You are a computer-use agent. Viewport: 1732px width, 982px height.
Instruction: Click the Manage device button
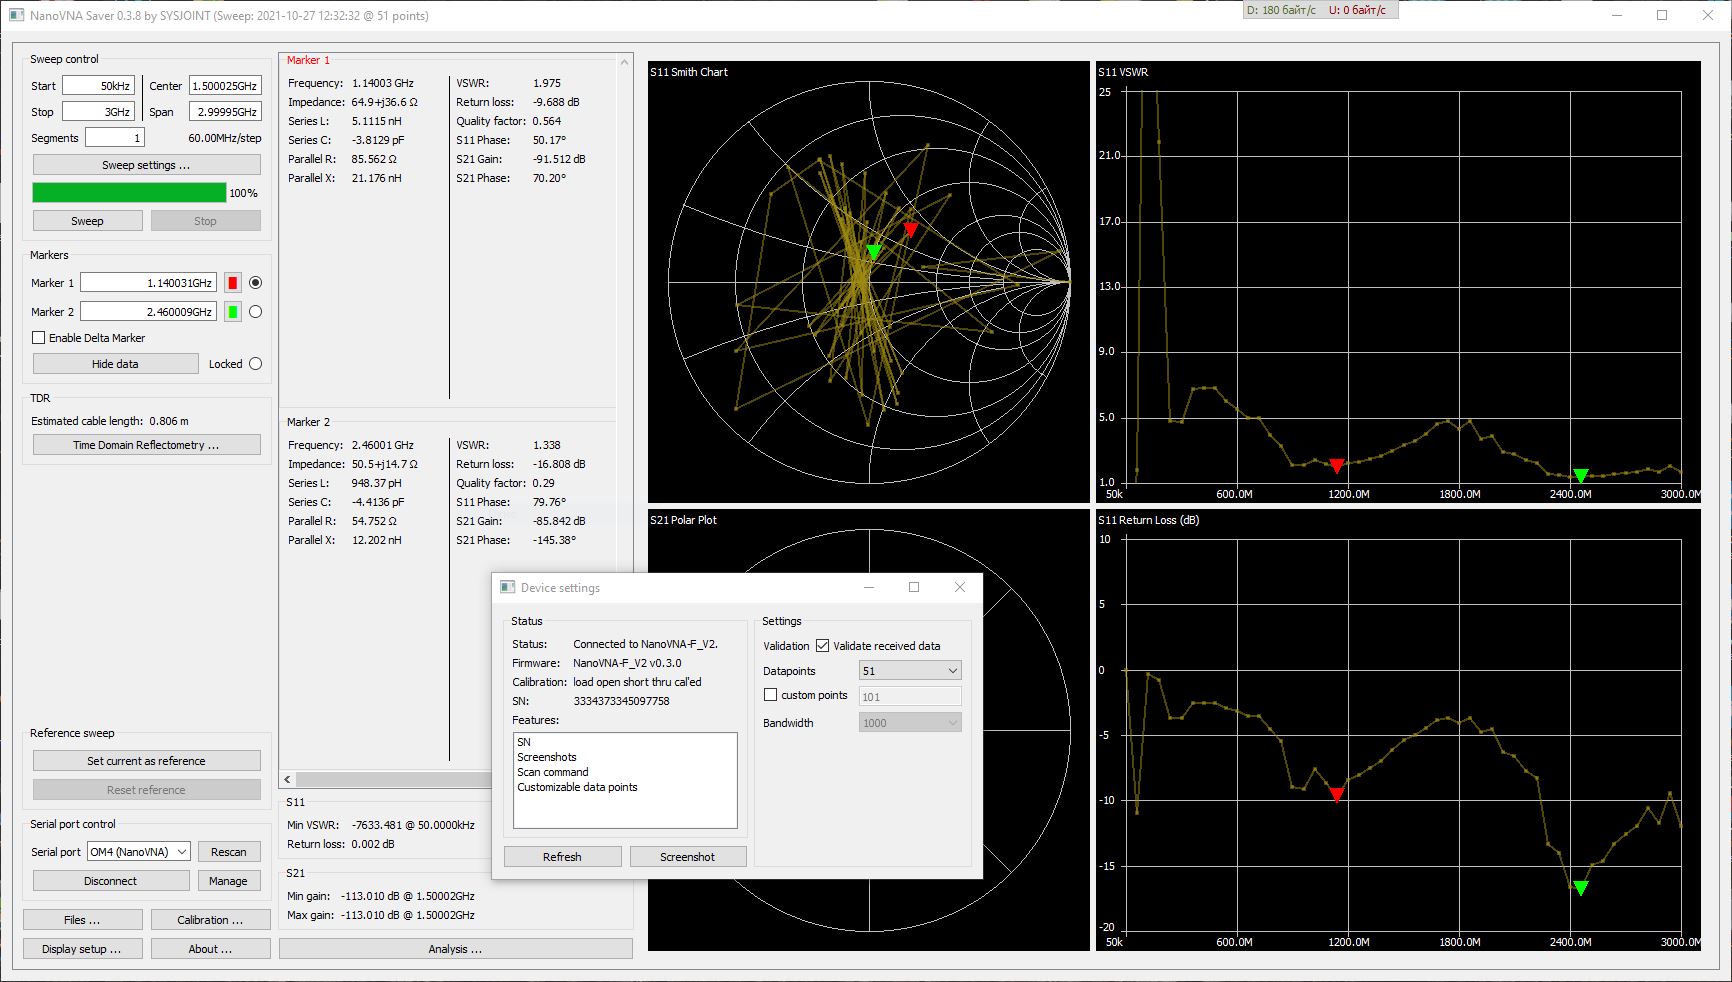click(229, 881)
